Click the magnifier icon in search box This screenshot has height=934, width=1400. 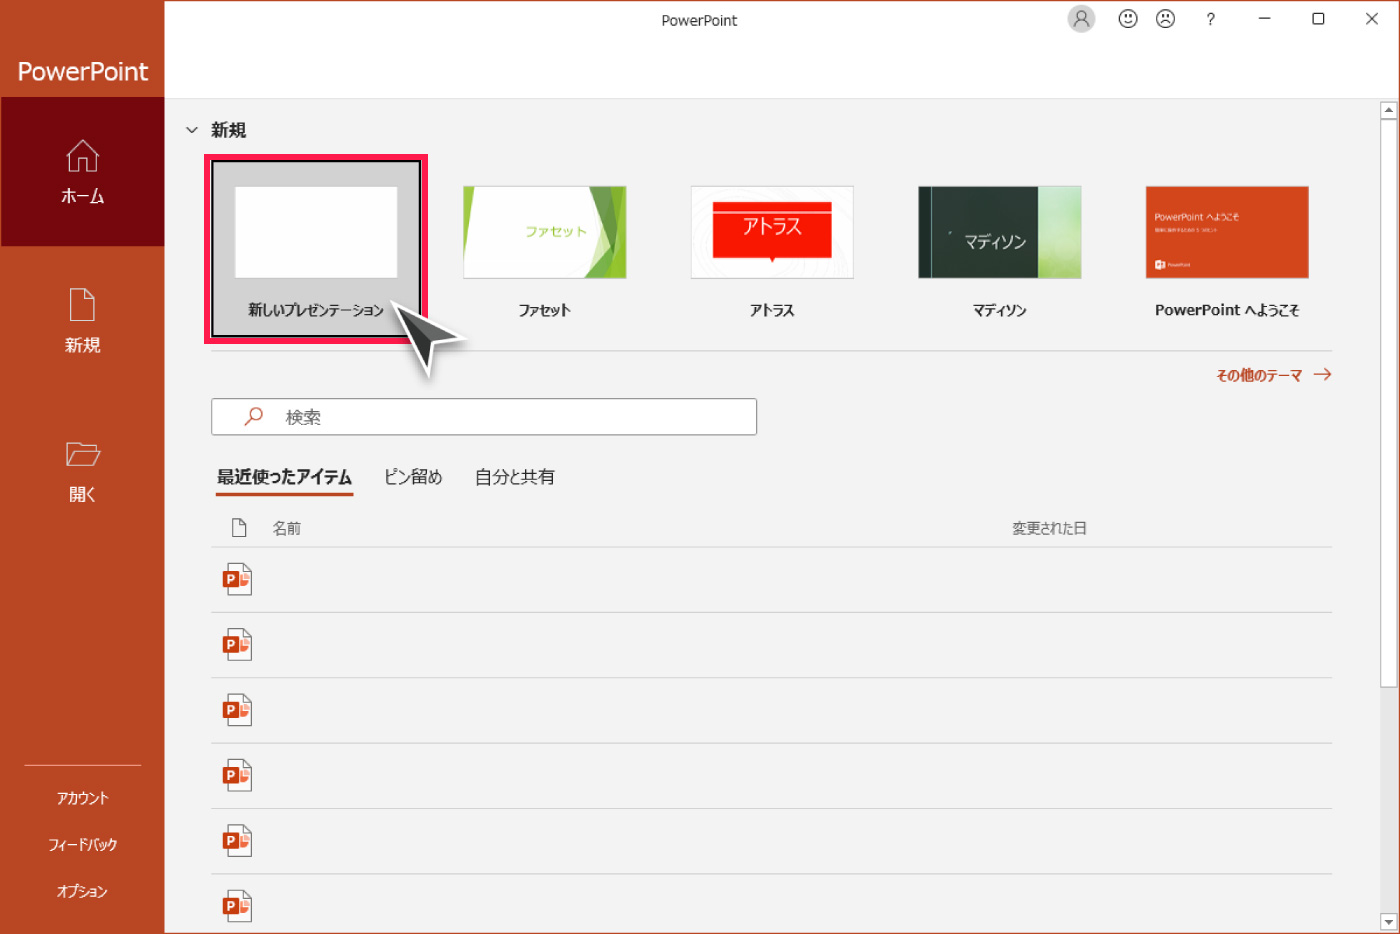[253, 416]
